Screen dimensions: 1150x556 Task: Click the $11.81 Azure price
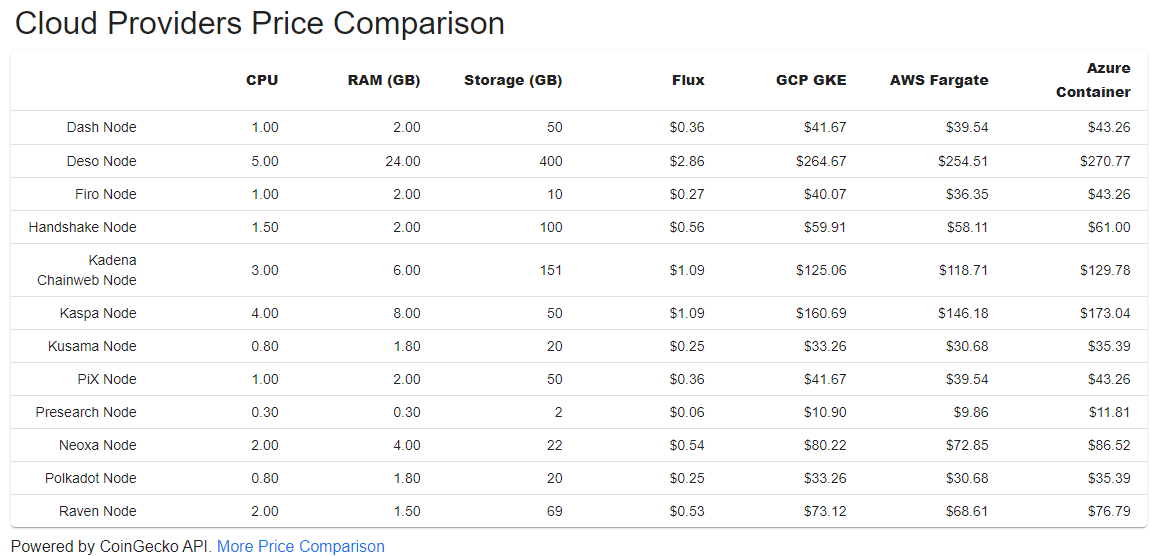coord(1110,412)
